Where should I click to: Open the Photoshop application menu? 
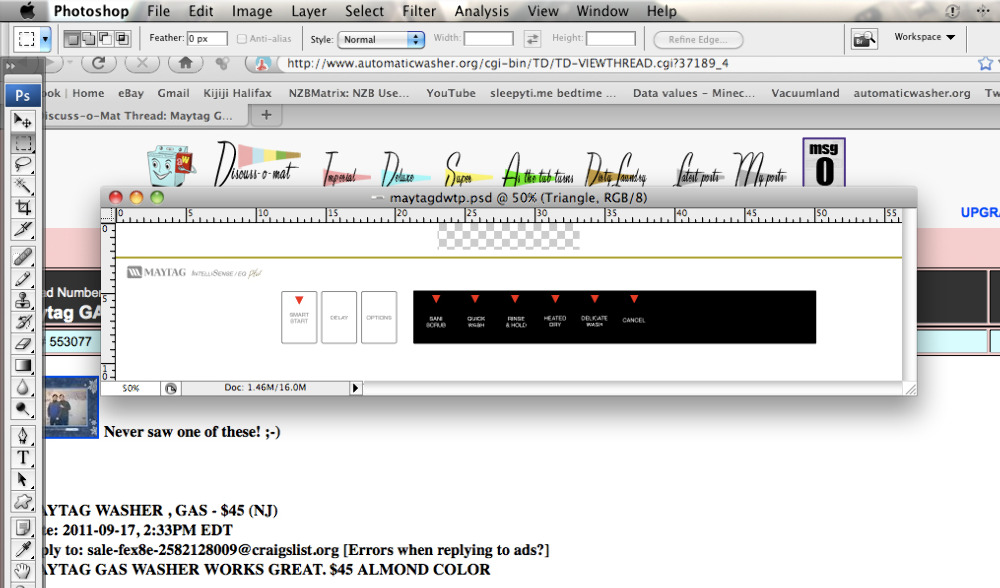click(91, 11)
